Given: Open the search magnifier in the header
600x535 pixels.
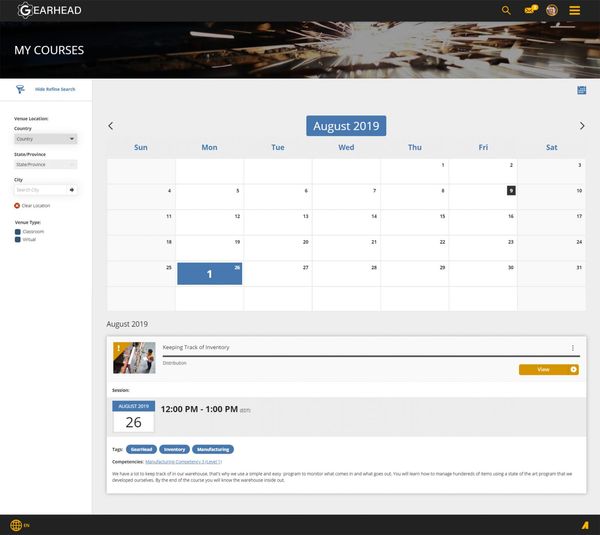Looking at the screenshot, I should click(x=506, y=10).
